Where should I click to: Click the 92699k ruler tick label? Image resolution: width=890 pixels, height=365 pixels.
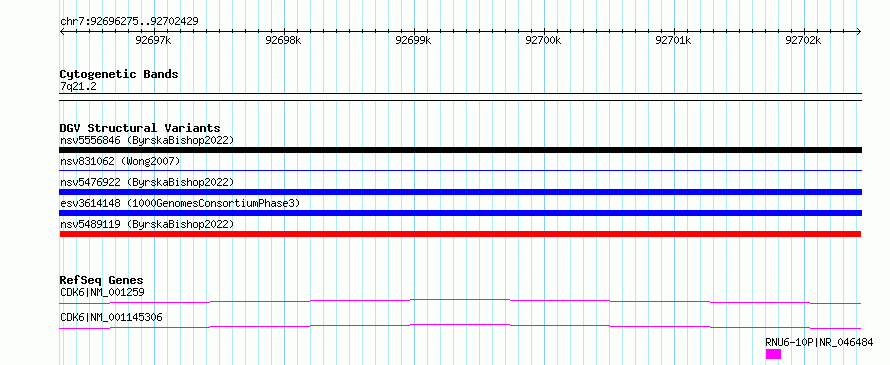coord(414,40)
